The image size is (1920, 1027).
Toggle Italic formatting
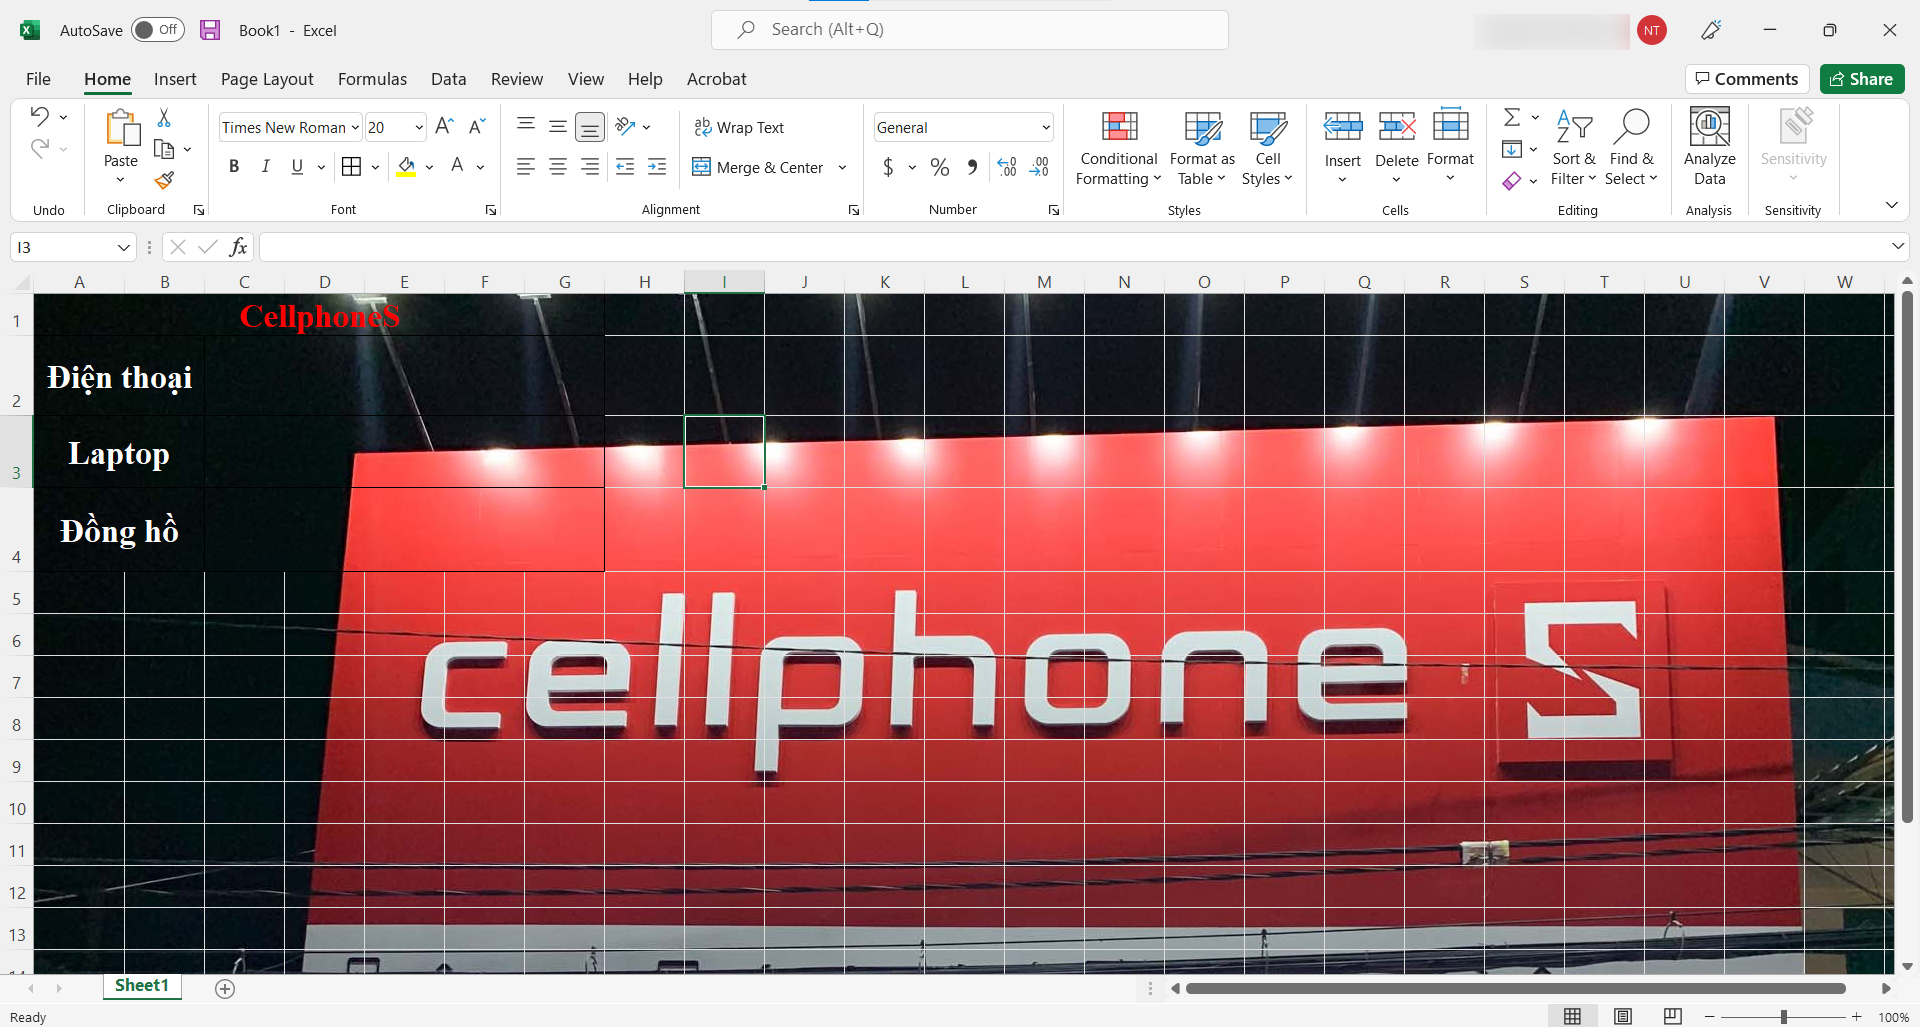click(265, 167)
